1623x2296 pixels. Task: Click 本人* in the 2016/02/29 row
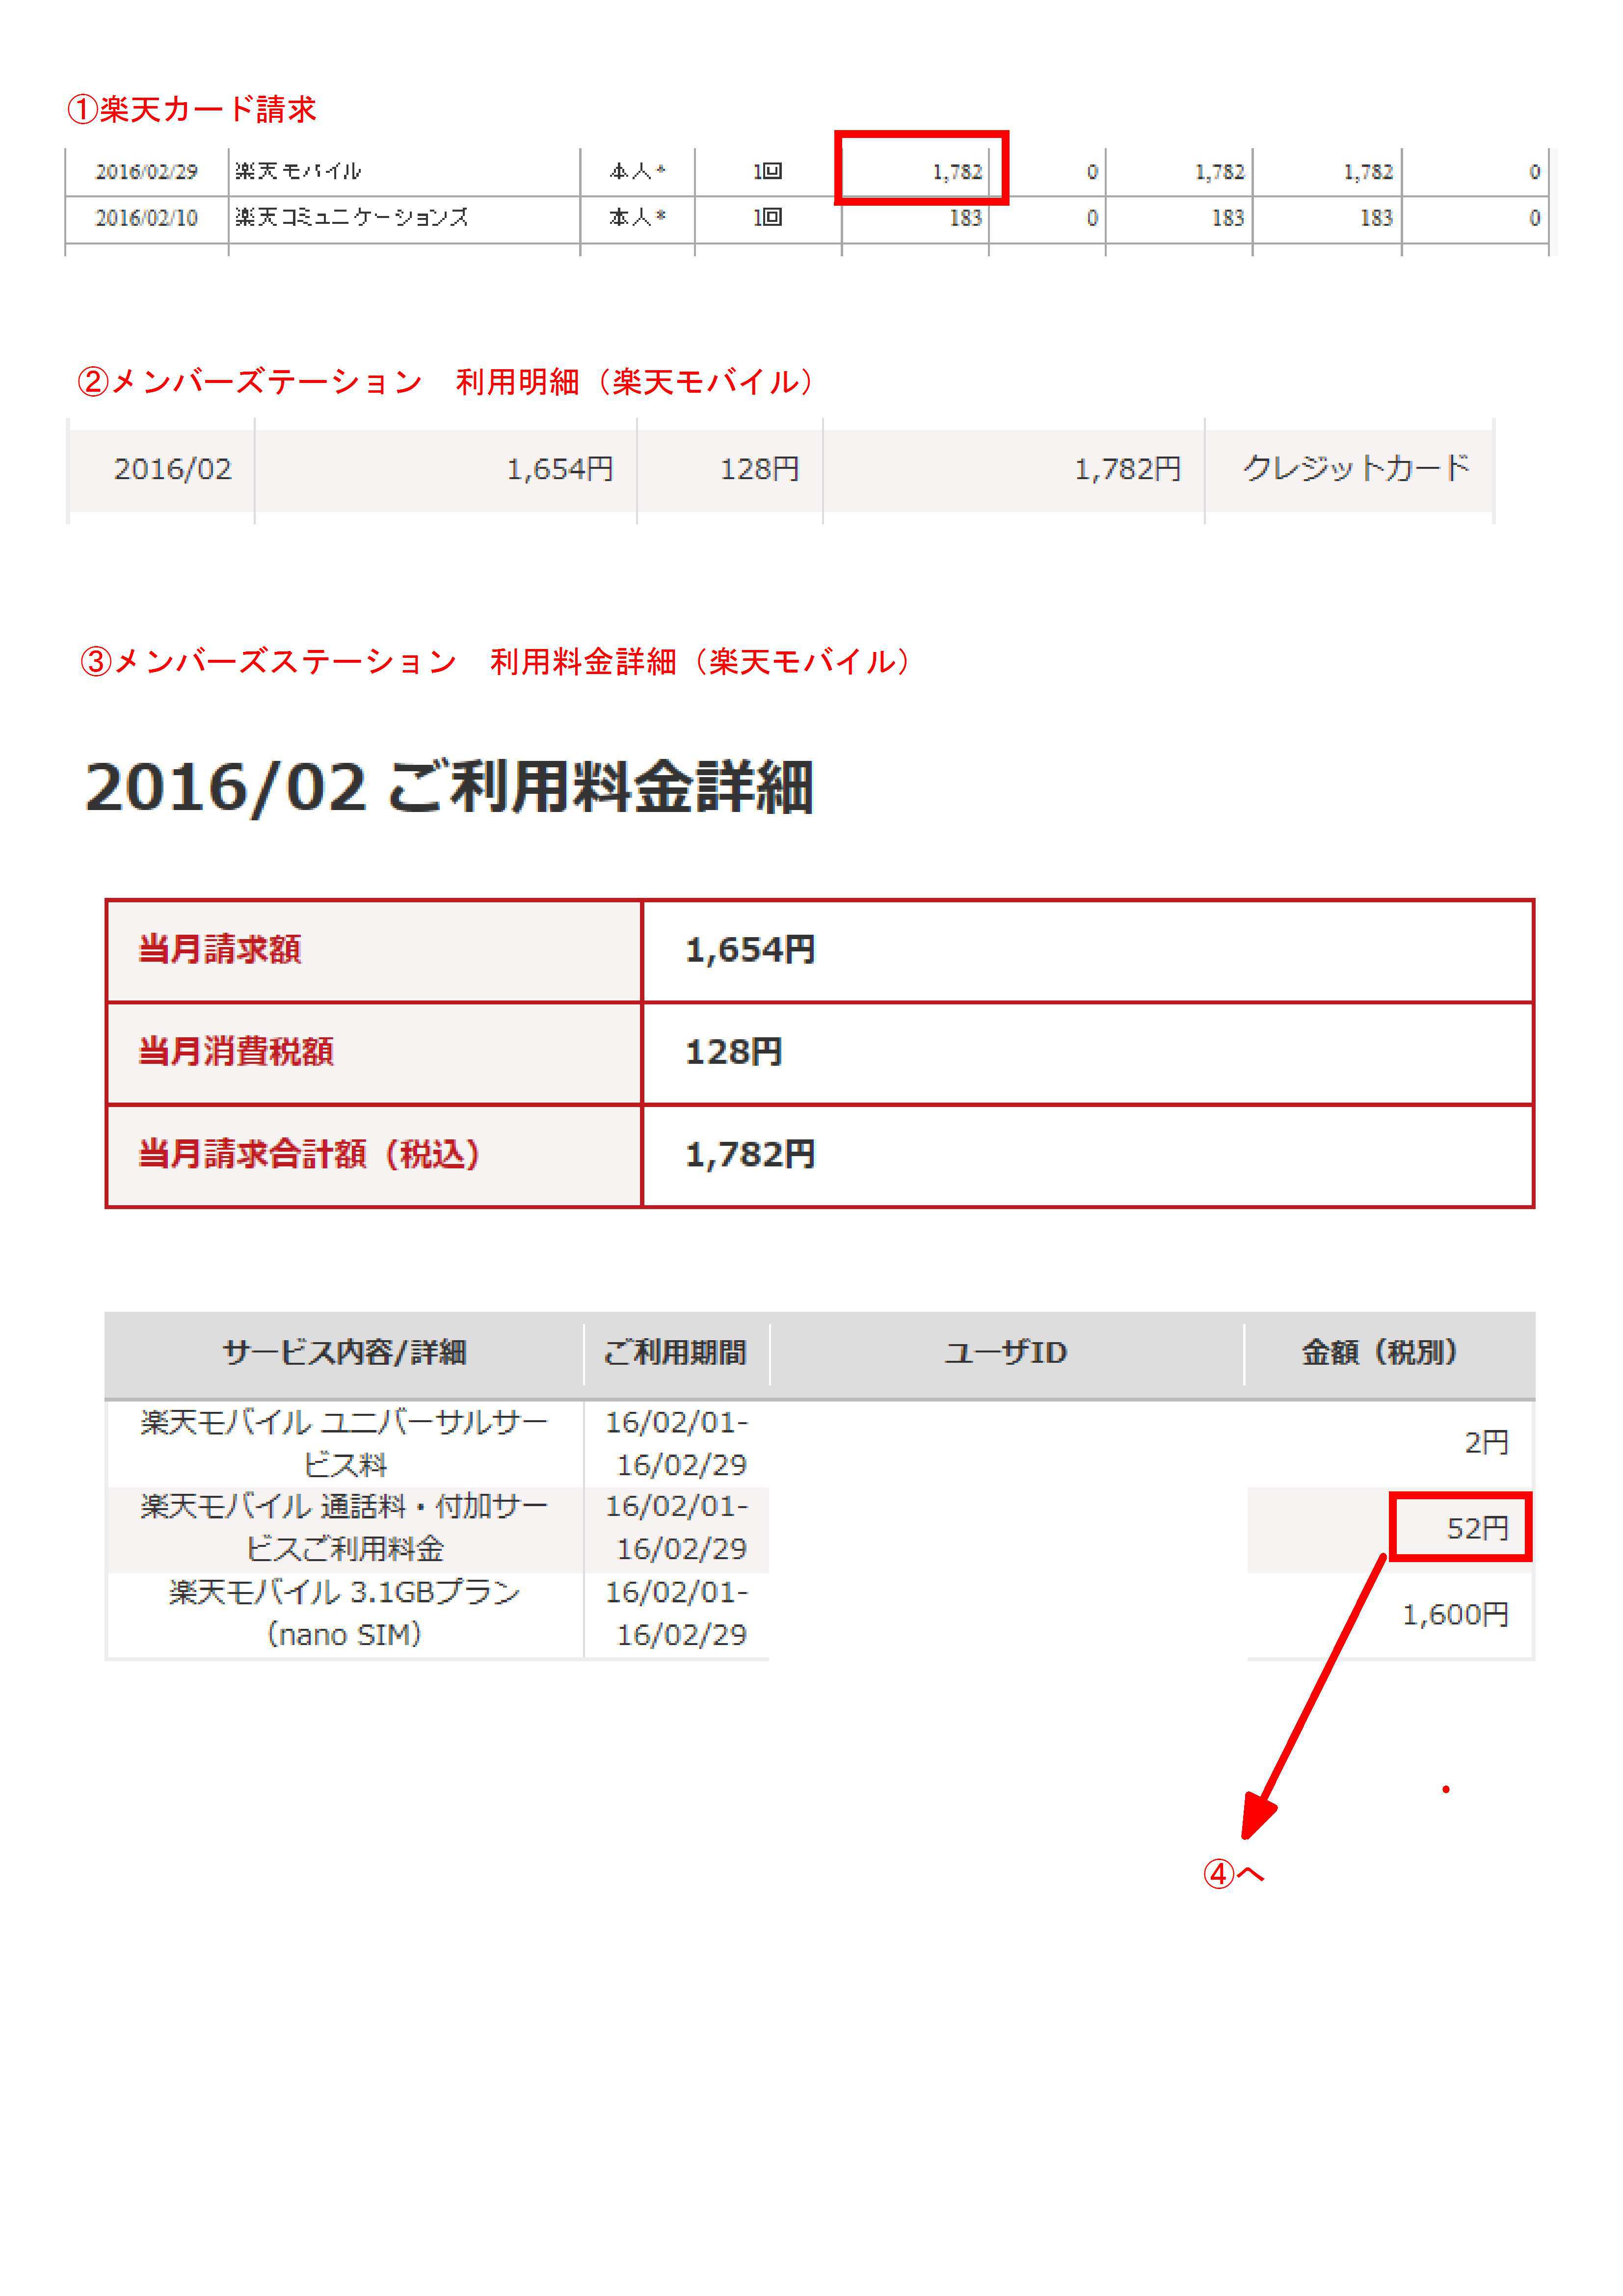637,171
